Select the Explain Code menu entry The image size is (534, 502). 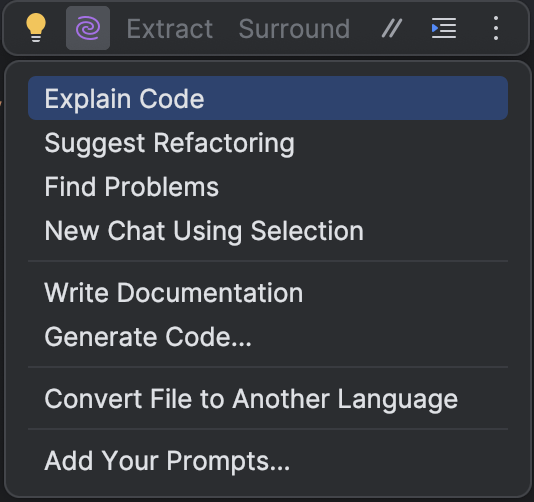point(268,98)
